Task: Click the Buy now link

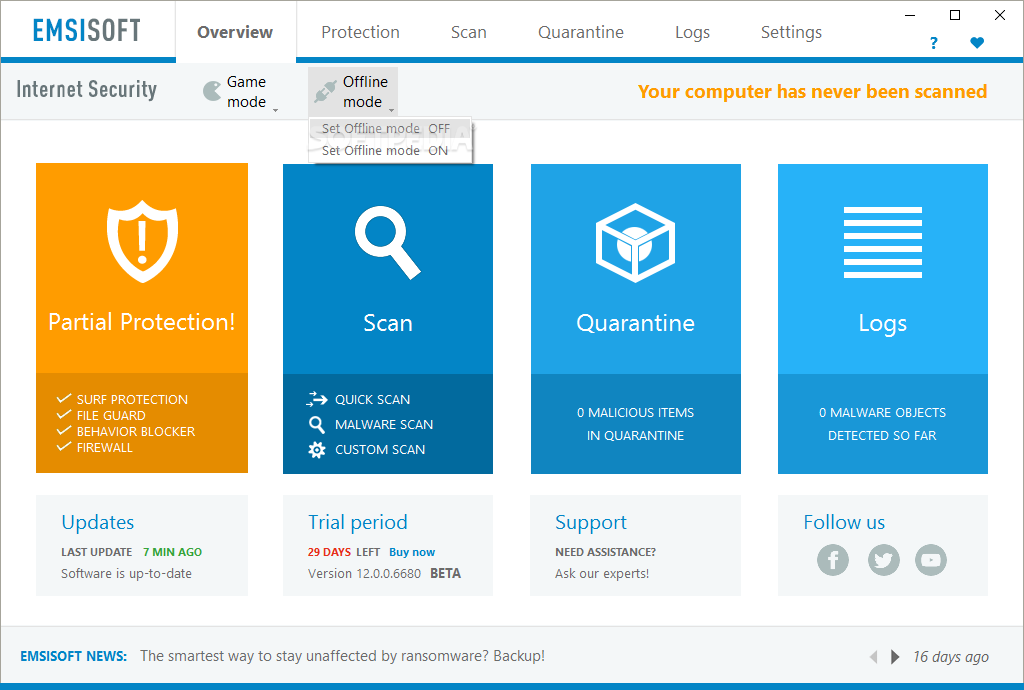Action: click(x=412, y=552)
